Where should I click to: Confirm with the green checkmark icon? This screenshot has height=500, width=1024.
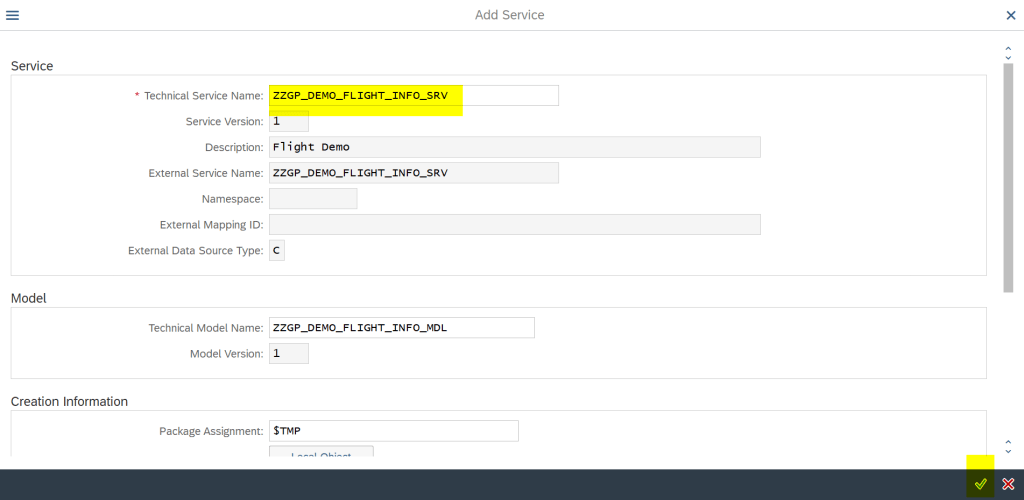pos(981,484)
